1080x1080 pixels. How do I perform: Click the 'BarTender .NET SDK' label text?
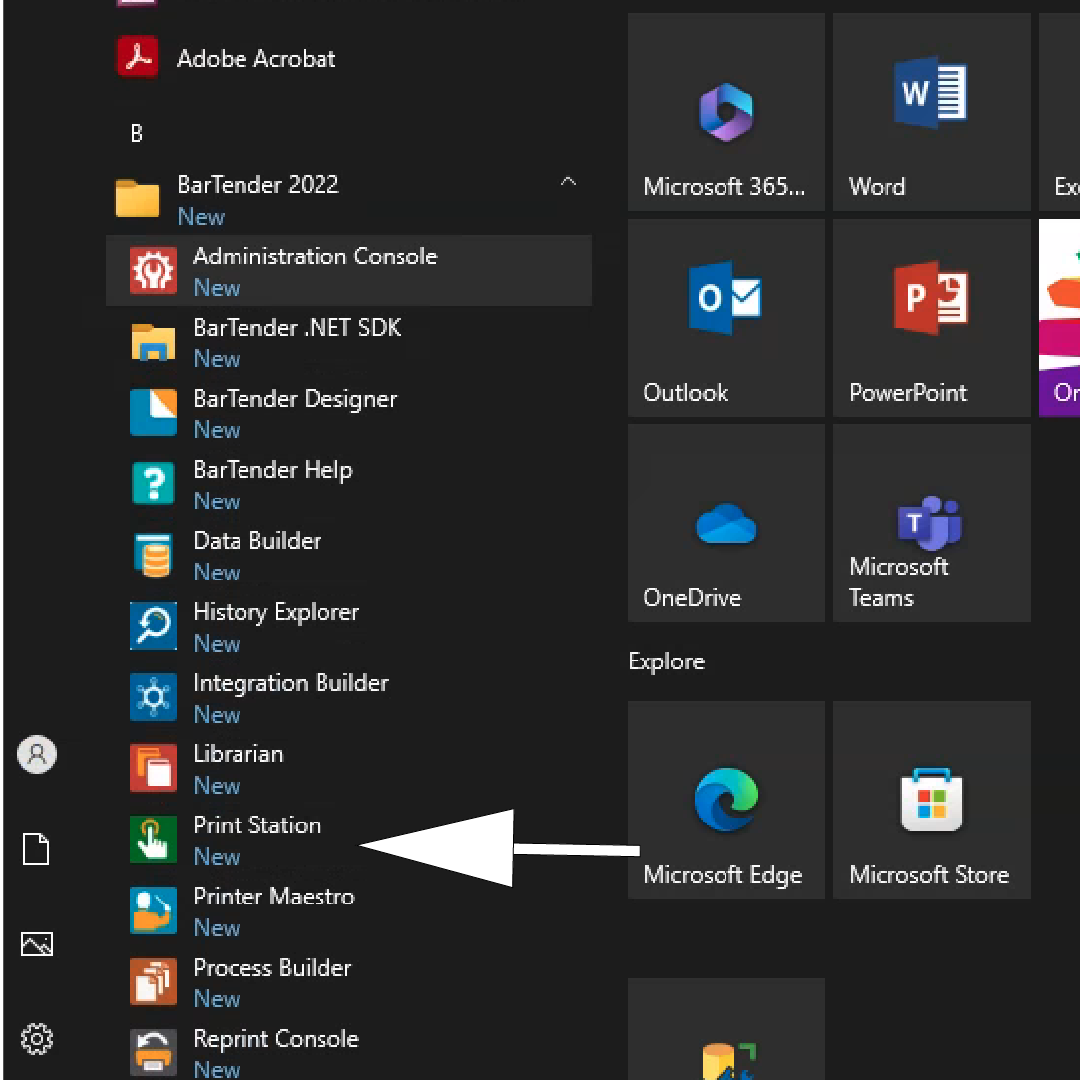[298, 328]
